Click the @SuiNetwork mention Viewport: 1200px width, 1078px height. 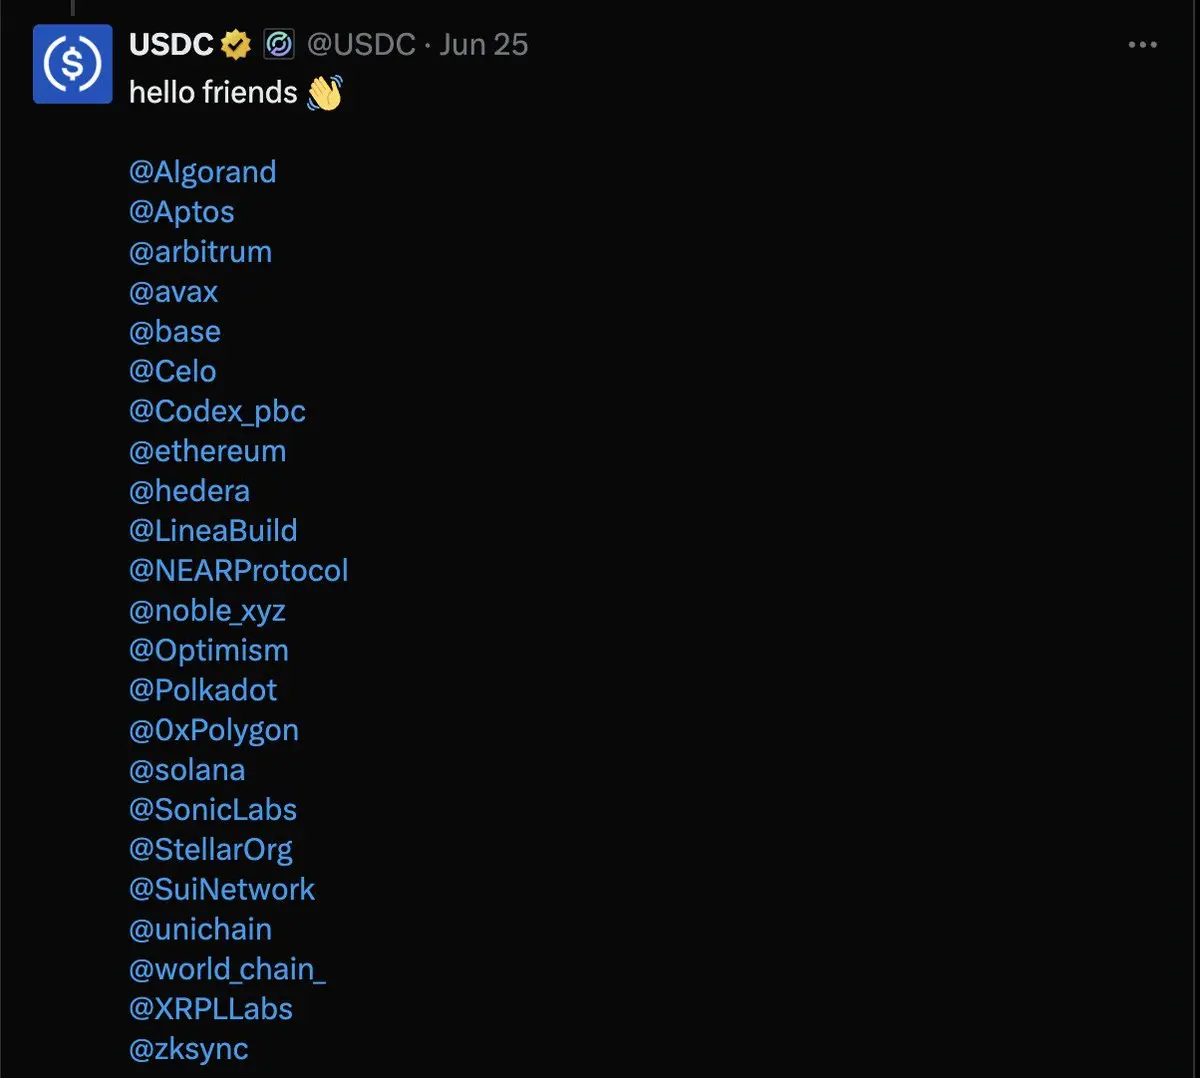pos(222,889)
